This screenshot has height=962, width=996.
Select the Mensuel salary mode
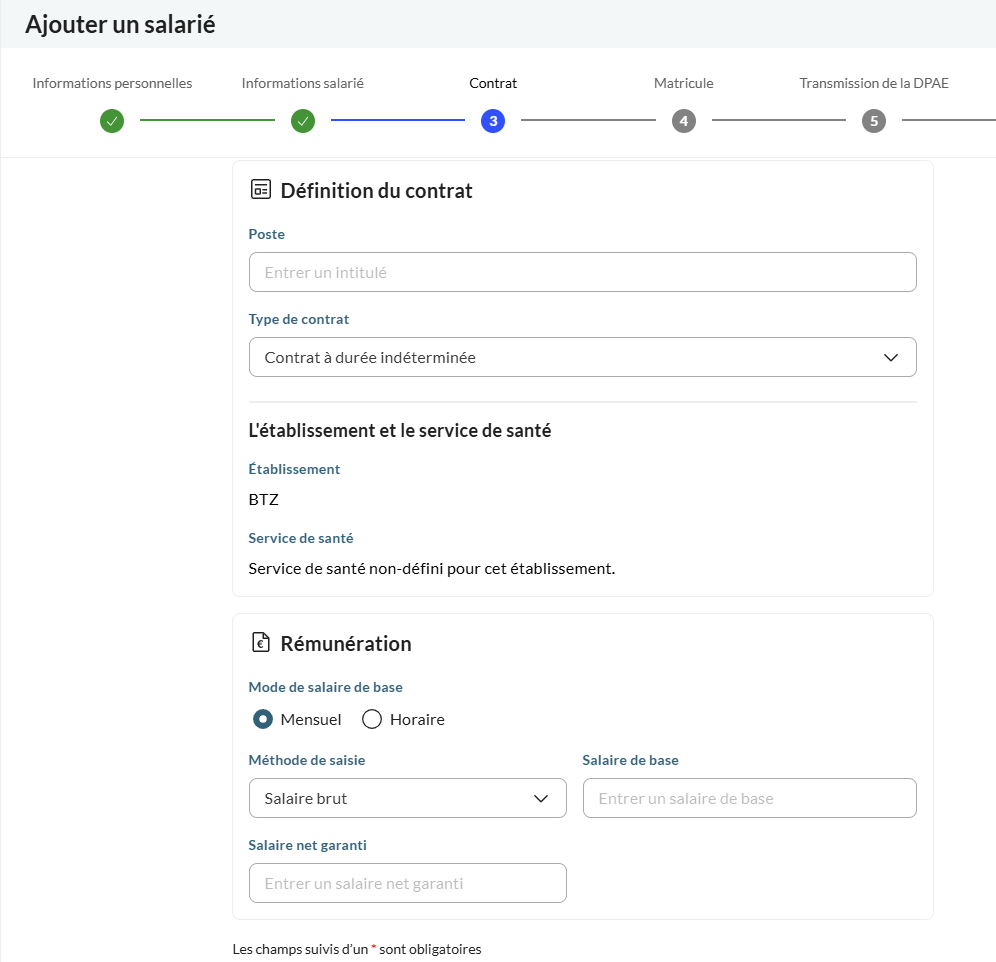263,719
